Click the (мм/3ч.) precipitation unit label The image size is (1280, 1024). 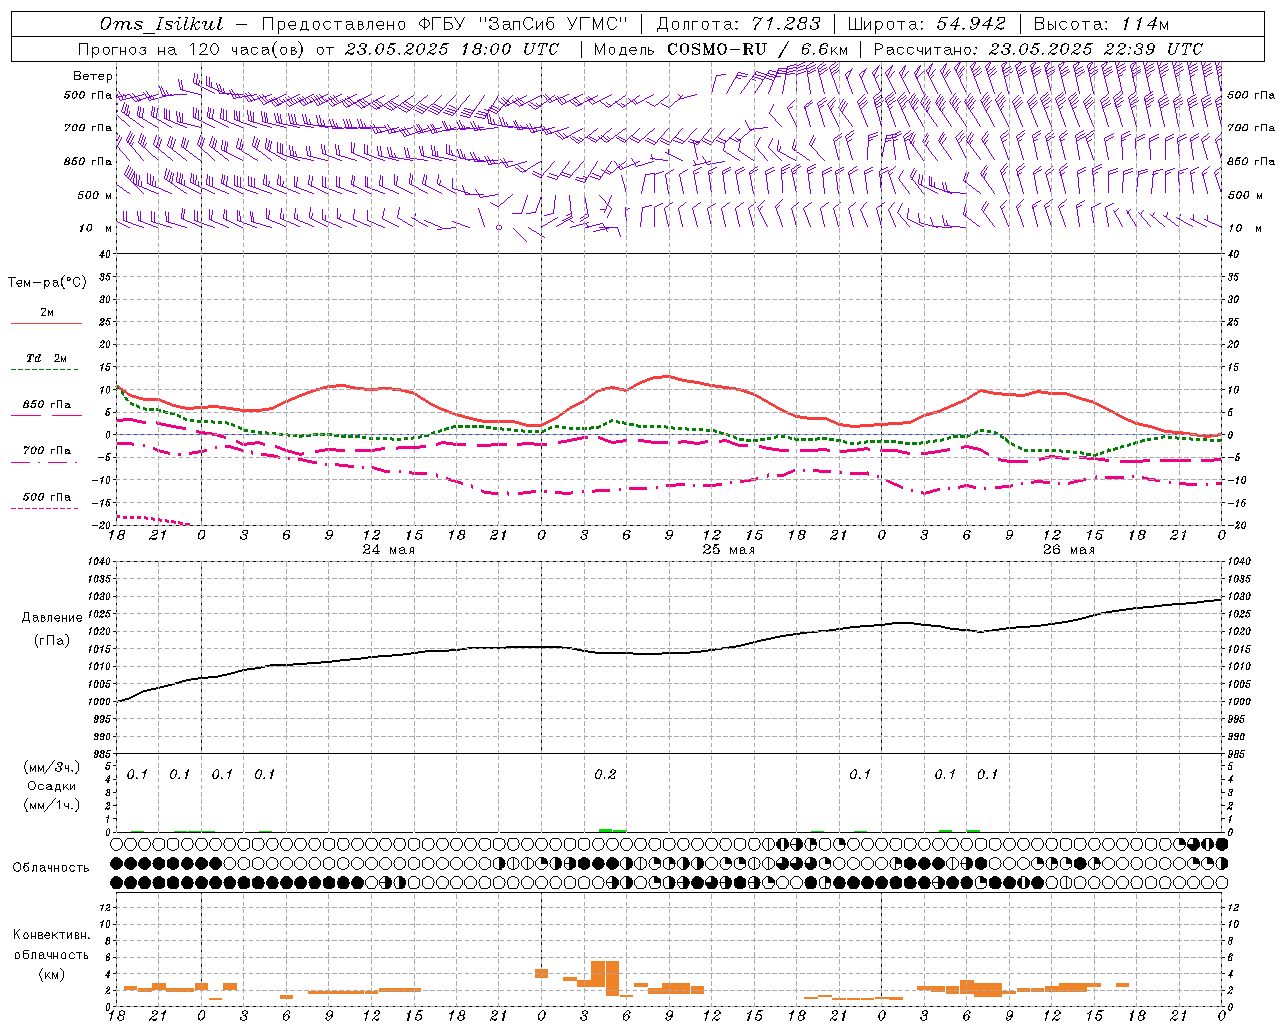[51, 768]
